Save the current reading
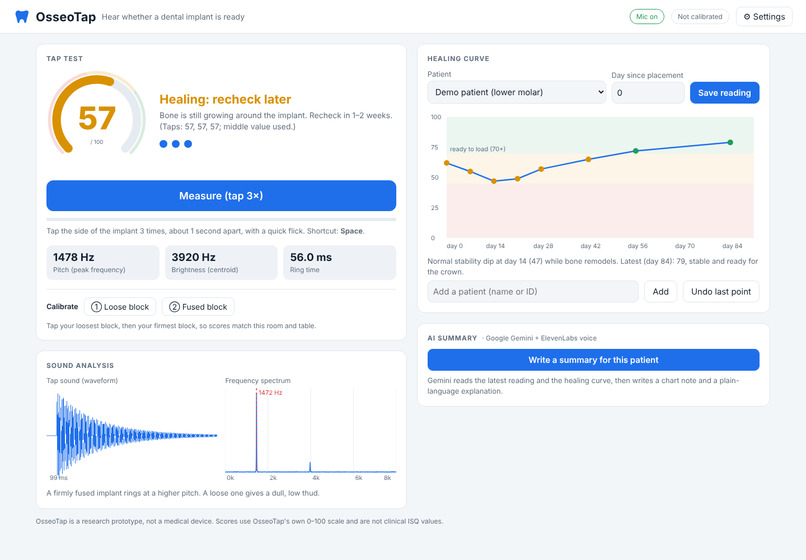806x560 pixels. click(724, 93)
